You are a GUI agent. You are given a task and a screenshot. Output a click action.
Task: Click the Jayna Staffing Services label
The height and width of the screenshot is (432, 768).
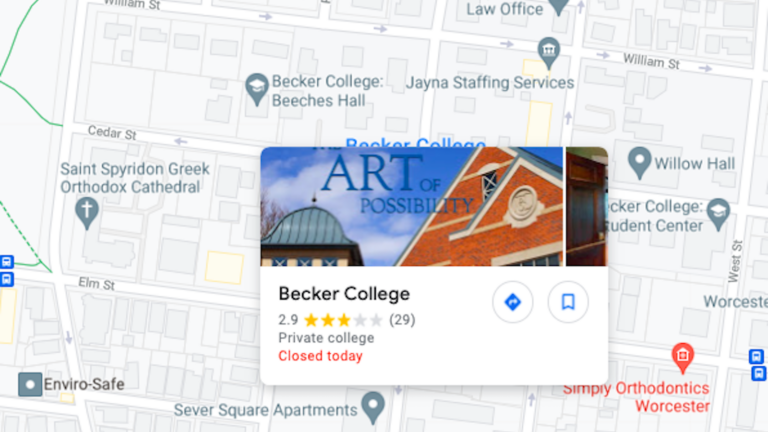490,83
